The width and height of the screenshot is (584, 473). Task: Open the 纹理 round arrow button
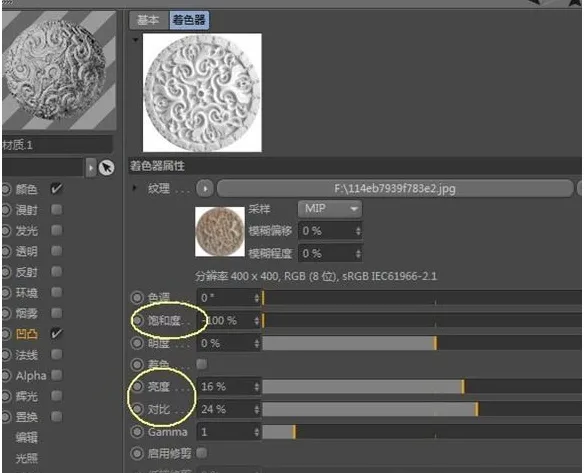(x=205, y=188)
